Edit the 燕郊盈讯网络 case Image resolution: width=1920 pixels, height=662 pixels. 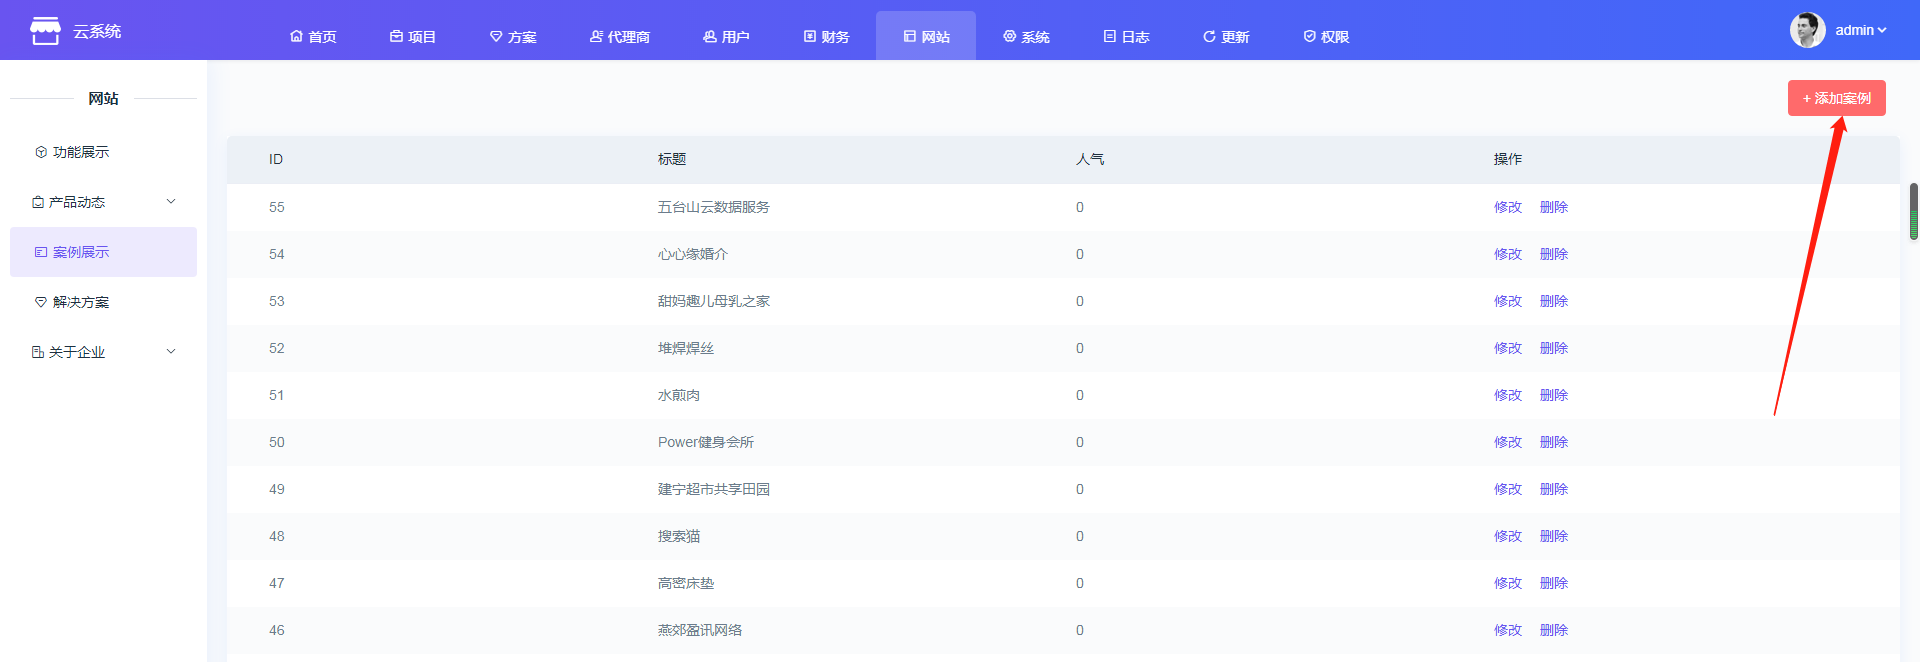(1508, 630)
